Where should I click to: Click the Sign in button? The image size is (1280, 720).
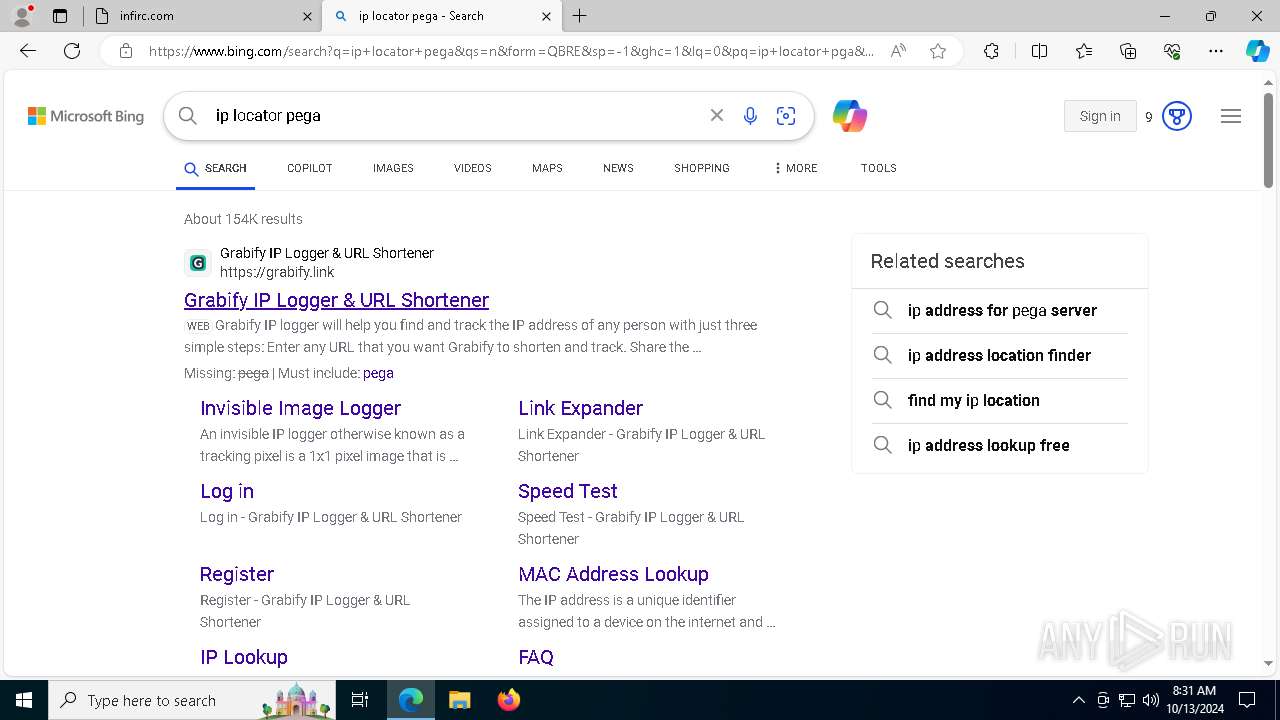pyautogui.click(x=1100, y=116)
